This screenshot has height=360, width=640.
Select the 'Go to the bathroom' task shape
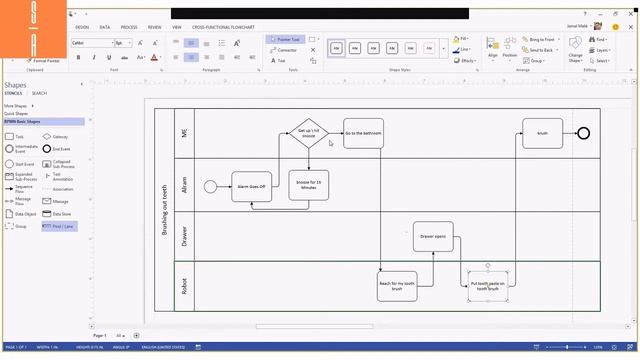(363, 133)
